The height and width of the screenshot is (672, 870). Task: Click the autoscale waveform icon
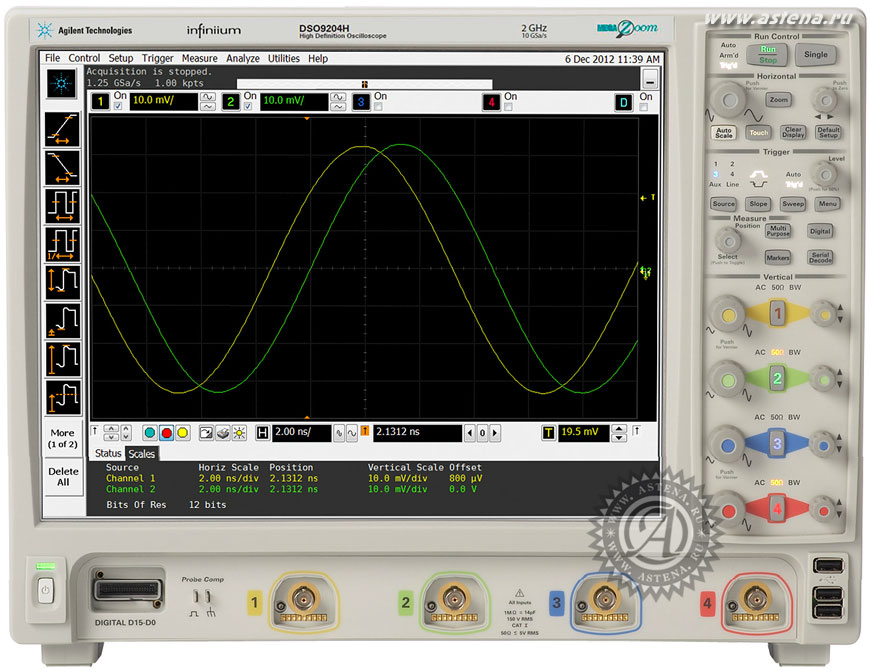[x=206, y=433]
